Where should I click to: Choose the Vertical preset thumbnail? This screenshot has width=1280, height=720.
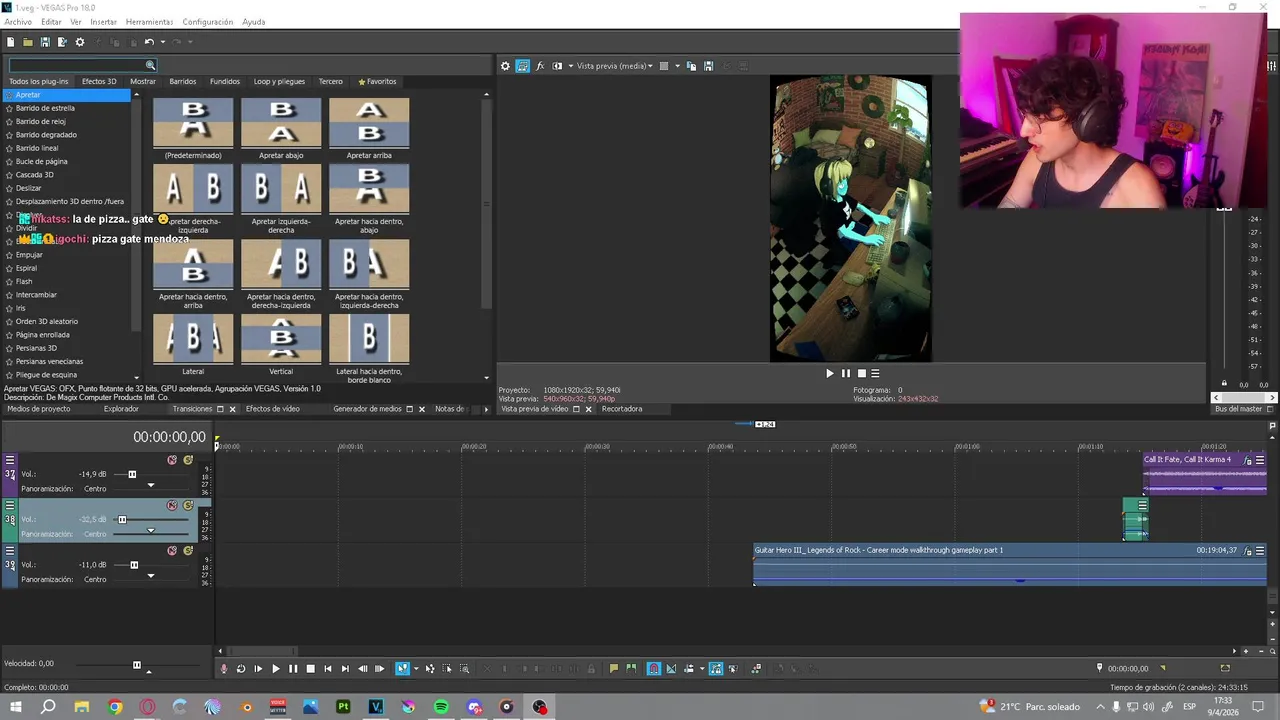(281, 339)
